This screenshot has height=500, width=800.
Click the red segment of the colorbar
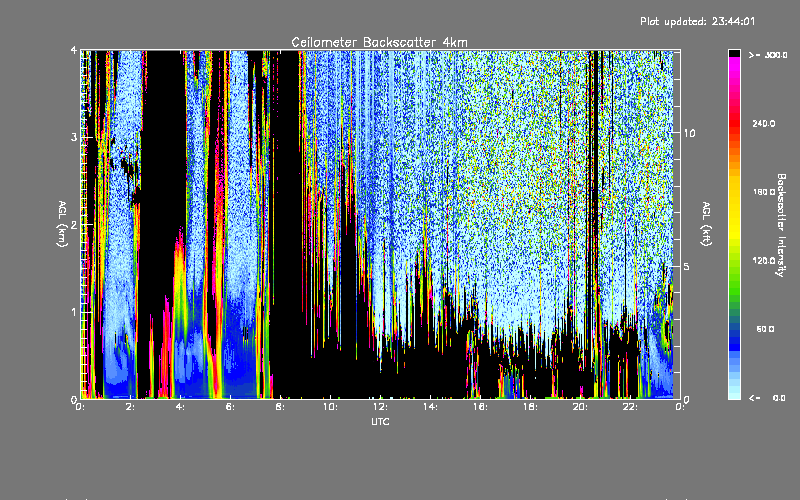[734, 122]
